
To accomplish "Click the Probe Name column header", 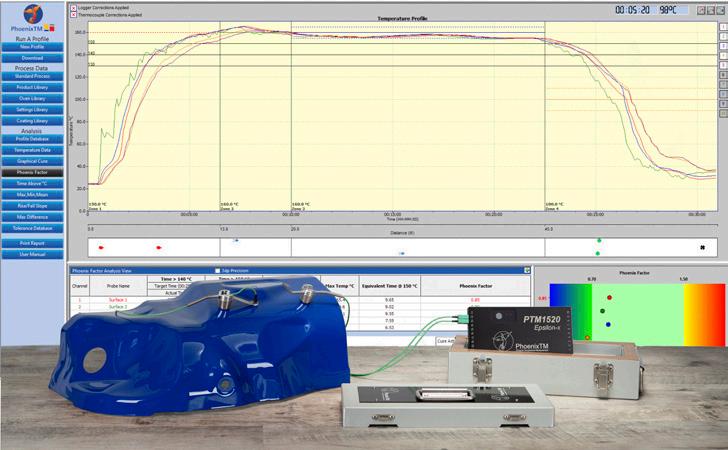I will point(118,286).
